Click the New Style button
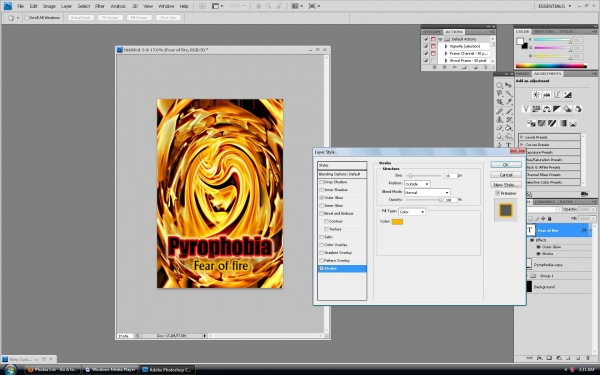Image resolution: width=600 pixels, height=375 pixels. pos(506,185)
